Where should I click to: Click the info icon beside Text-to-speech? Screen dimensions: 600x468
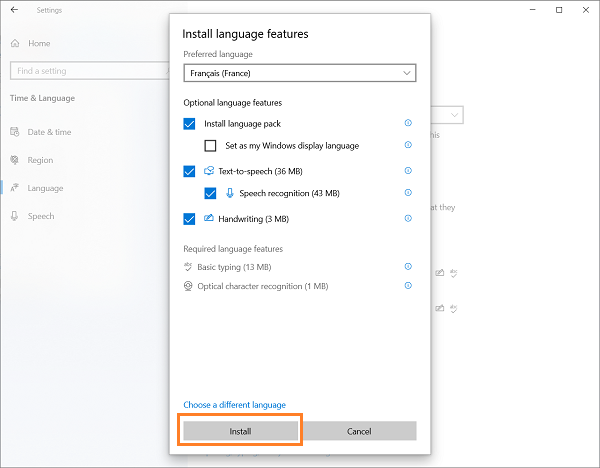click(x=408, y=171)
